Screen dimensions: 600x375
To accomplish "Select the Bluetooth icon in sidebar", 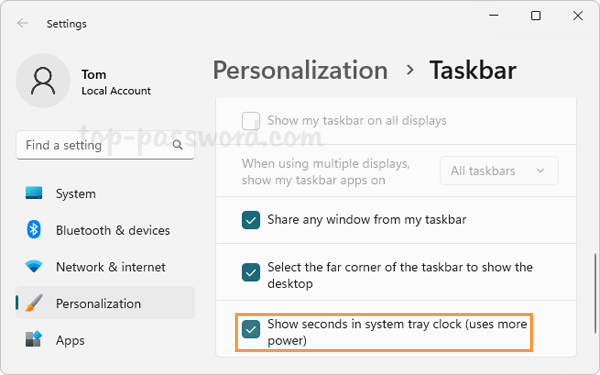I will [x=34, y=230].
